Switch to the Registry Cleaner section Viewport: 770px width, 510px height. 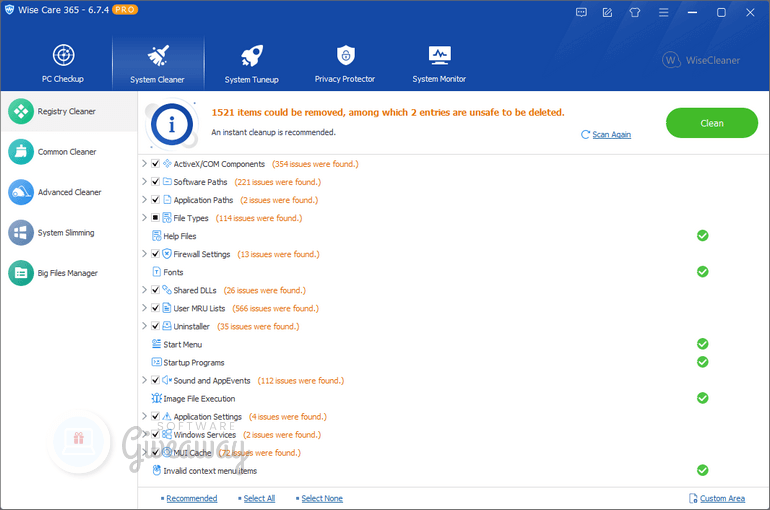(66, 112)
